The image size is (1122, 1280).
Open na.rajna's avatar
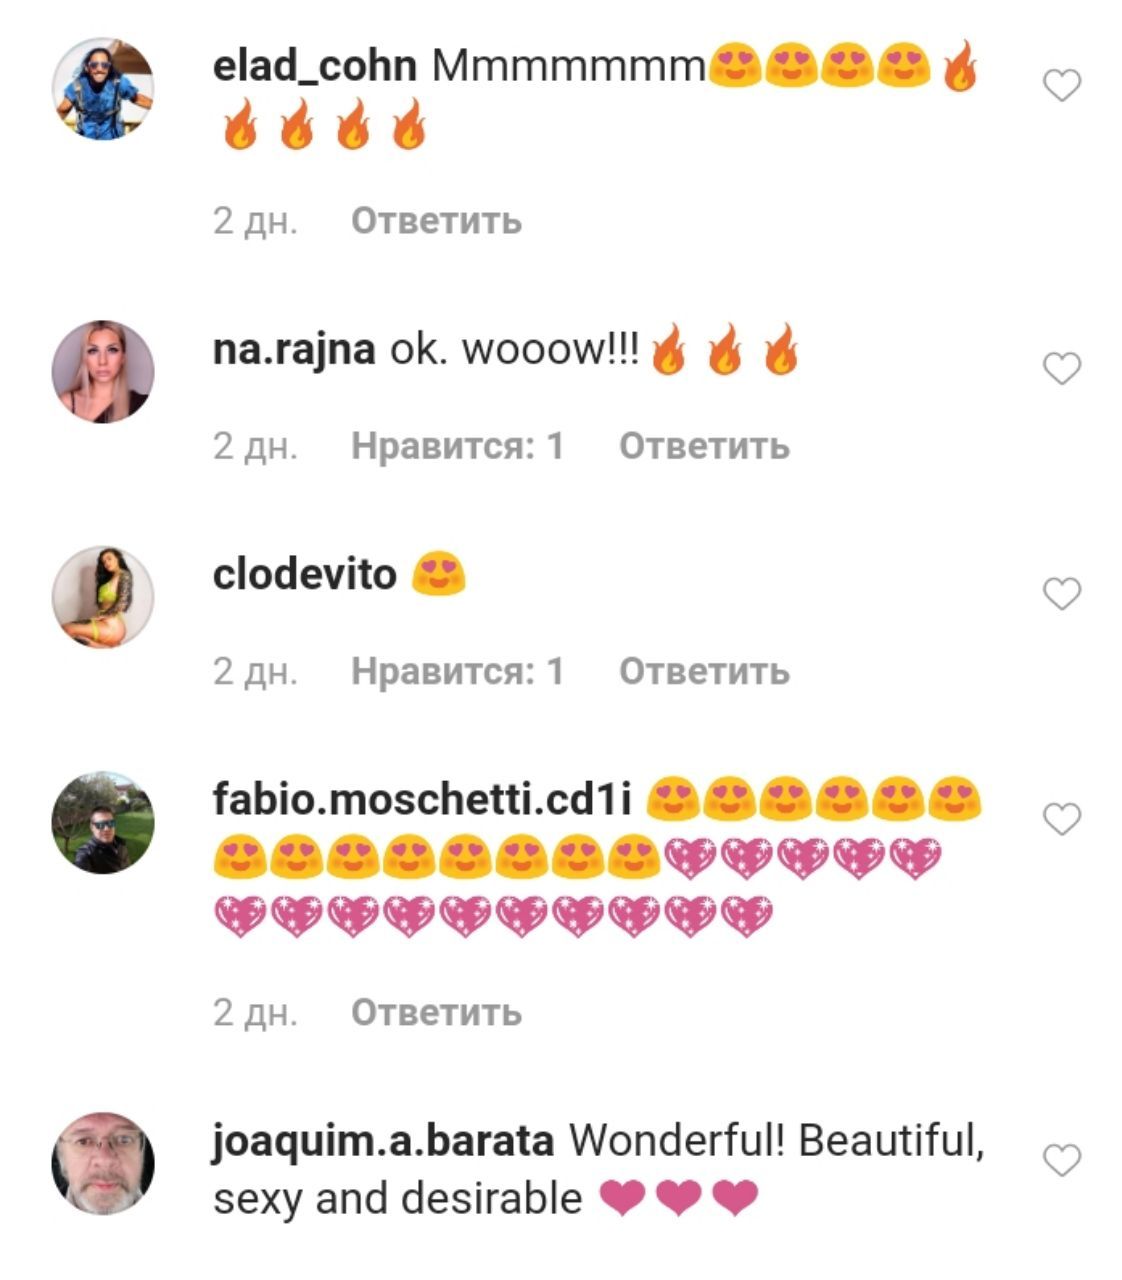pyautogui.click(x=103, y=372)
